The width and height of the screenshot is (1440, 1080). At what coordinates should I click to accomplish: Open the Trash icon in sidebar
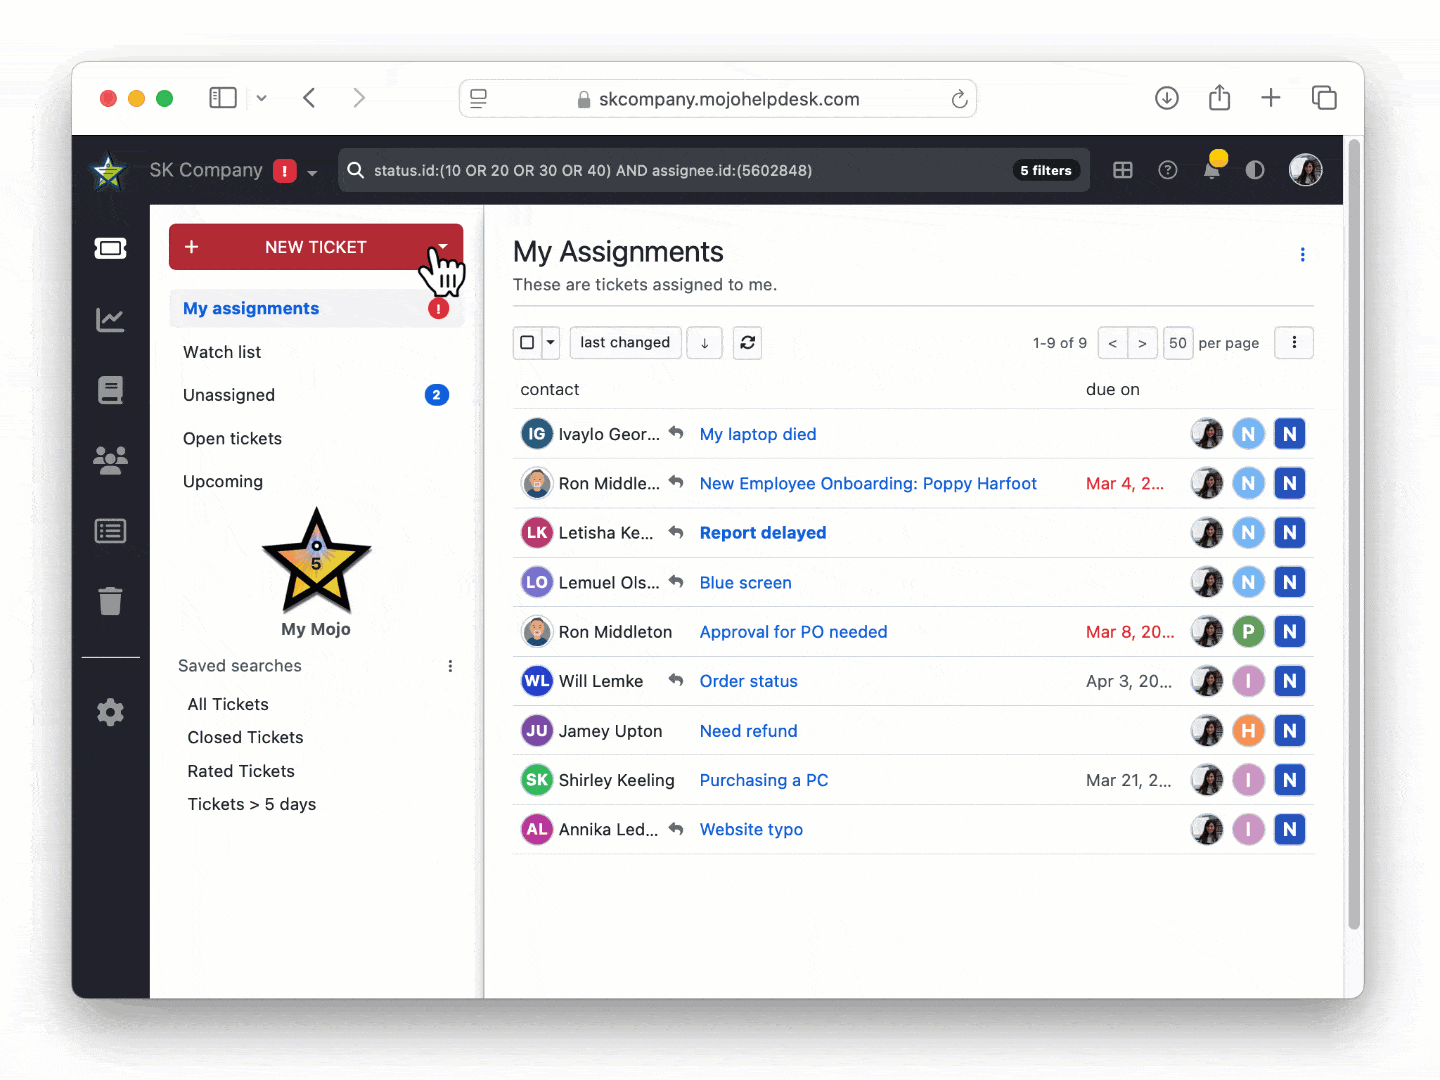coord(110,601)
